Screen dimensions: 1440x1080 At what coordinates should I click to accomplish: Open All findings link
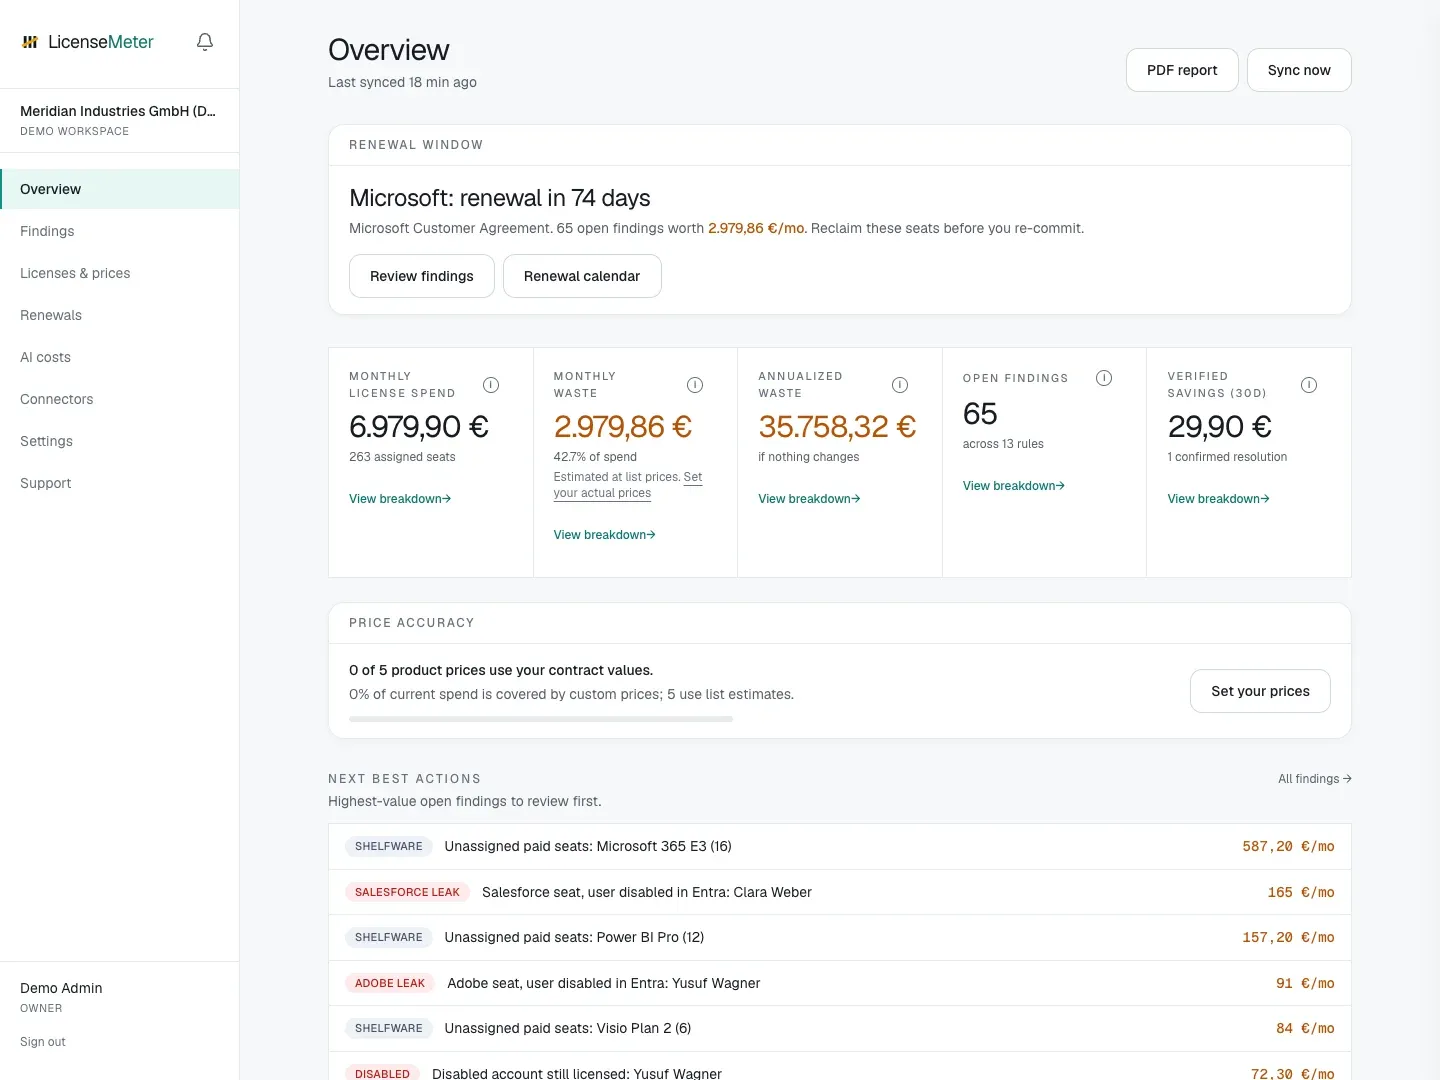pos(1314,779)
